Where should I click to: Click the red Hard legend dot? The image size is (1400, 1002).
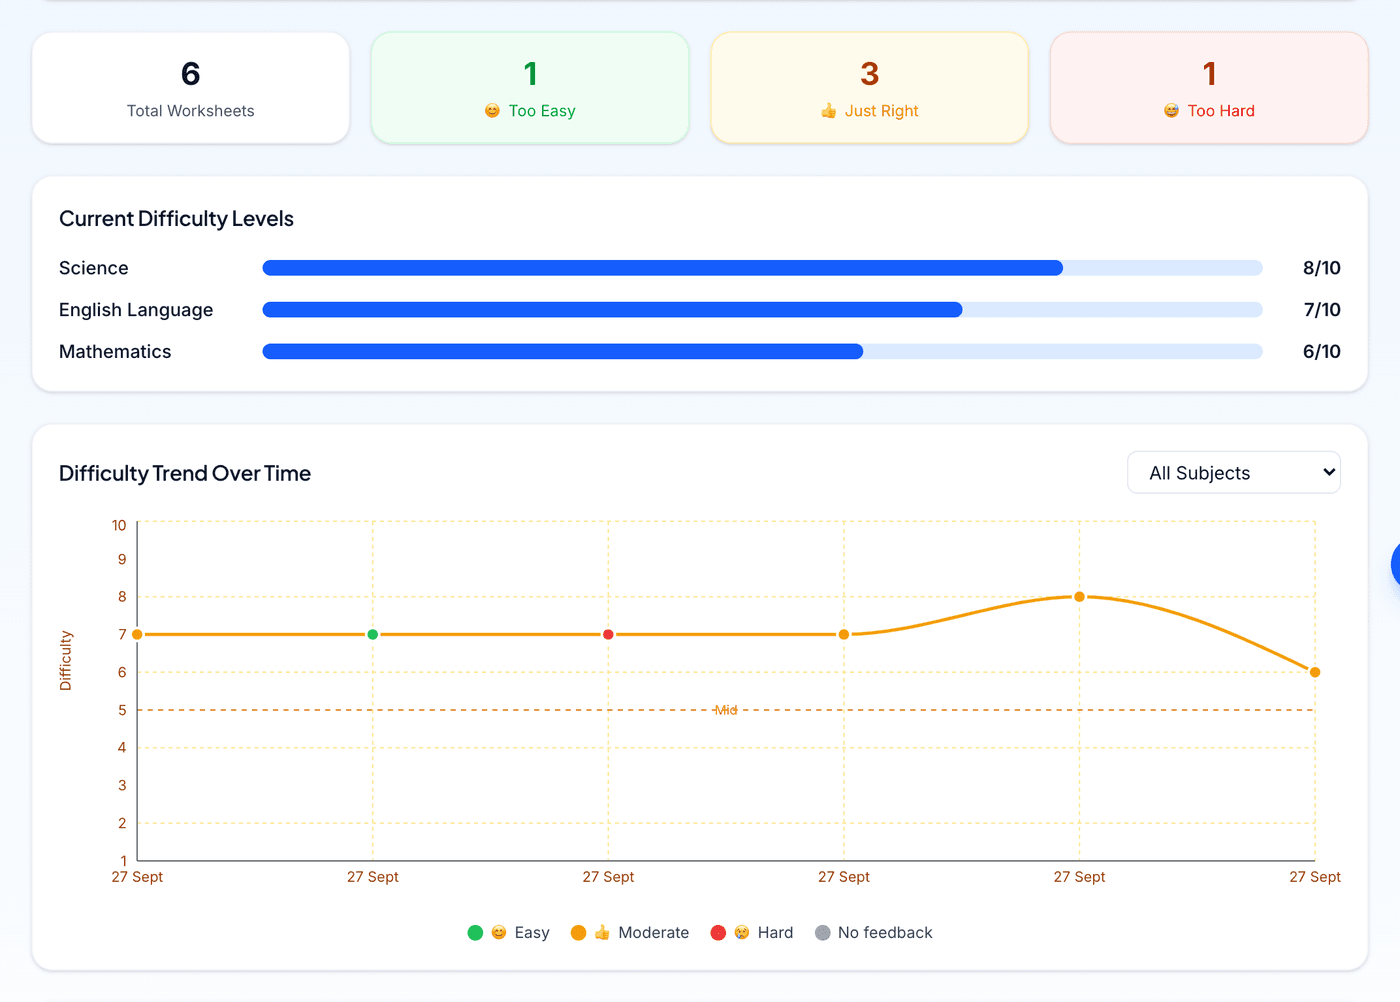coord(718,933)
